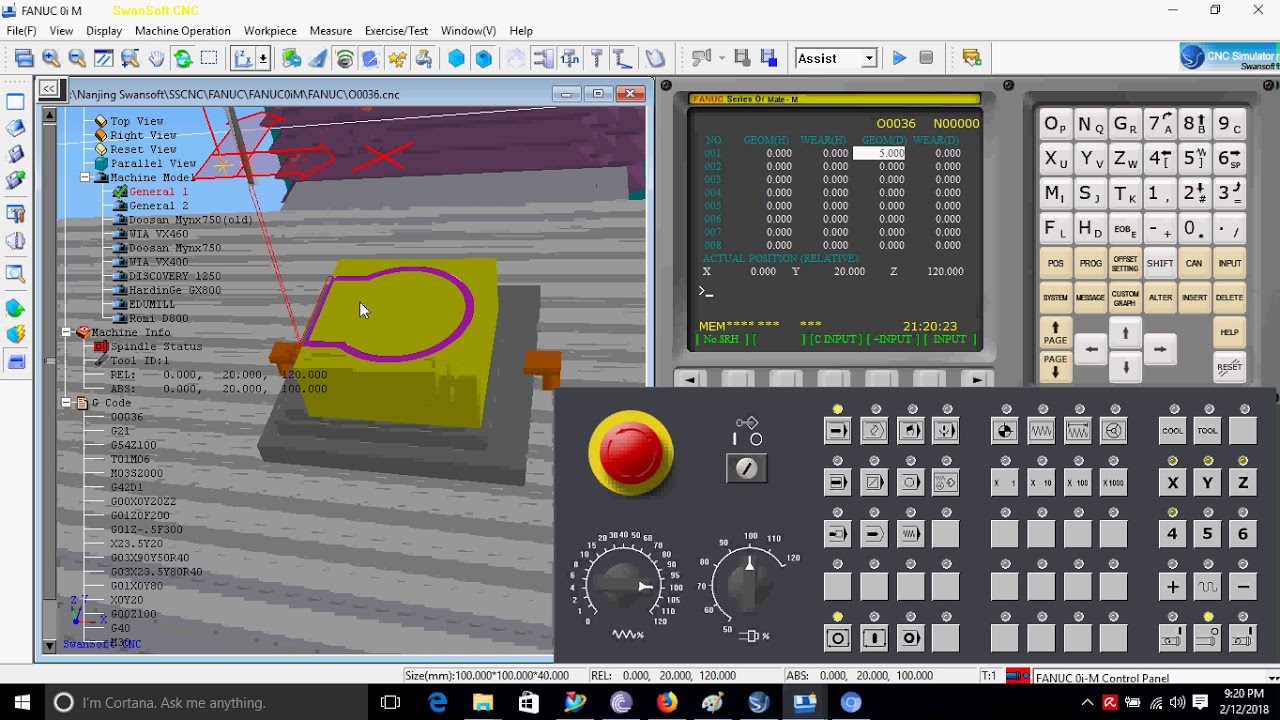Viewport: 1280px width, 720px height.
Task: Open the Workpiece menu
Action: (x=270, y=31)
